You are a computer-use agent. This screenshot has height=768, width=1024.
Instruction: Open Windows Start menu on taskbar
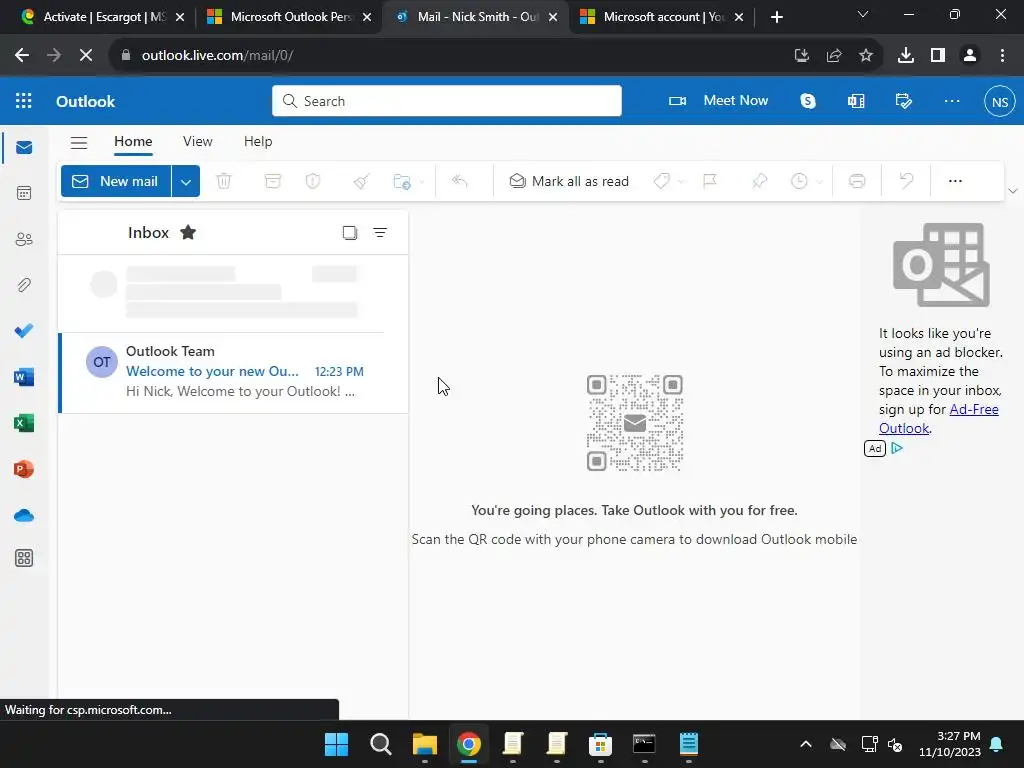[x=336, y=744]
